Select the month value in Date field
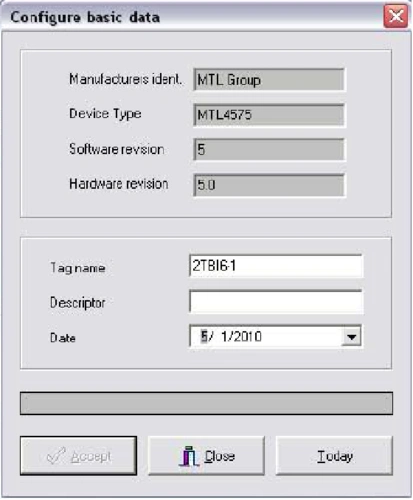The width and height of the screenshot is (413, 500). pyautogui.click(x=204, y=336)
